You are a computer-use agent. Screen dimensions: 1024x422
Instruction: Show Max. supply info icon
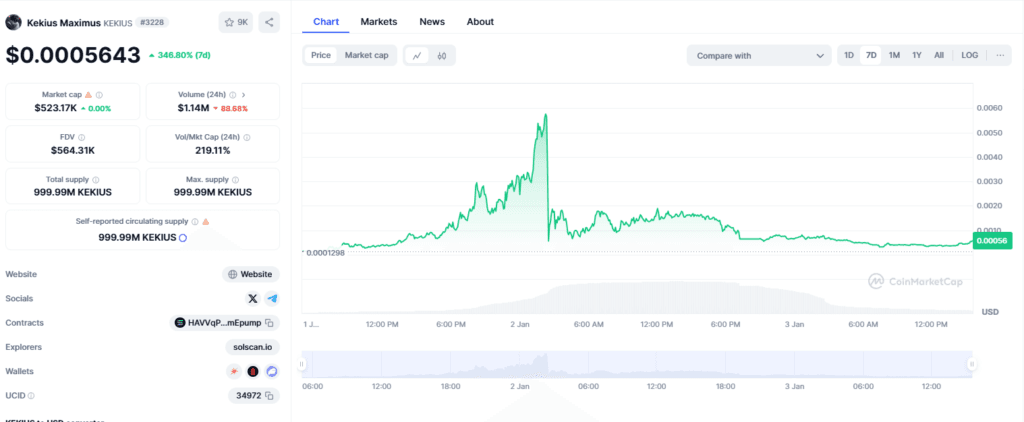pos(236,180)
